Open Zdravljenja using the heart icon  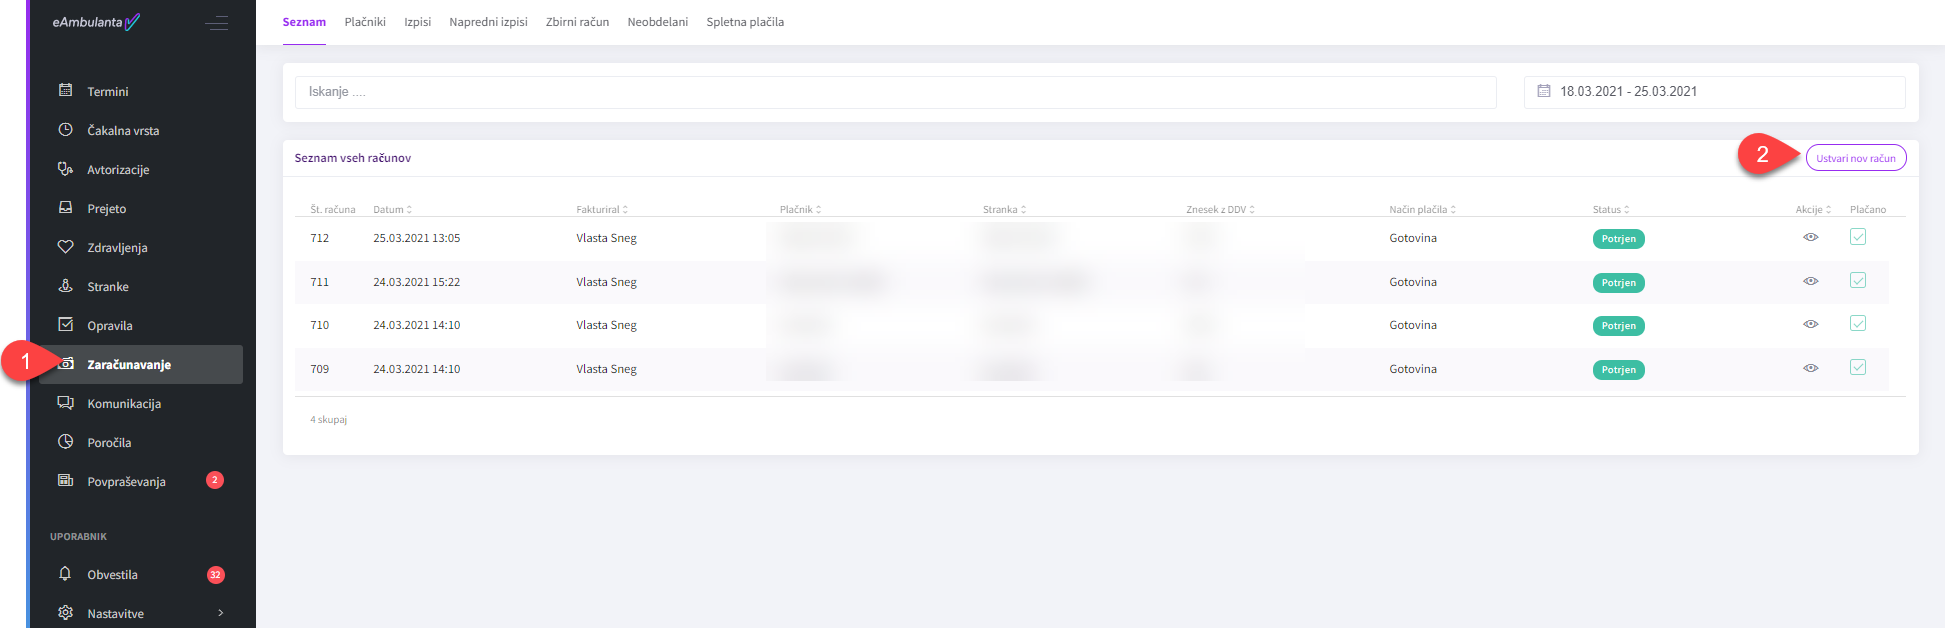pos(66,247)
